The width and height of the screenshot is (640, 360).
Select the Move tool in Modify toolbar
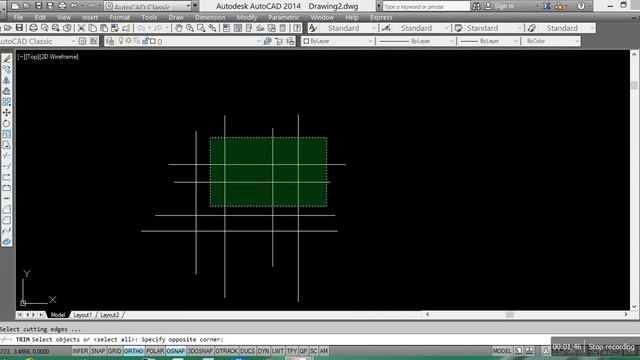tap(7, 113)
